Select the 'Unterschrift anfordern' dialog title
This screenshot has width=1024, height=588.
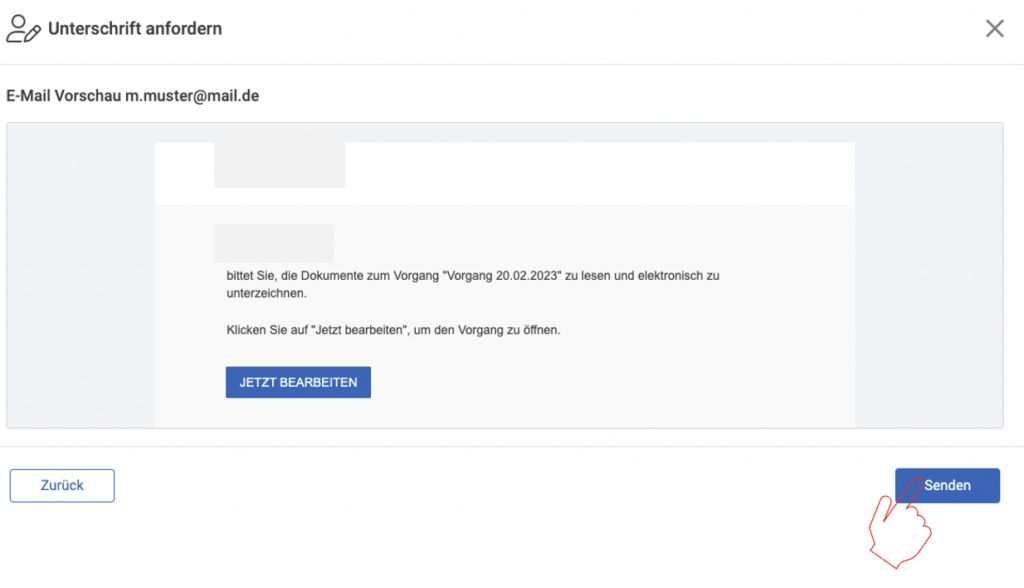tap(135, 29)
